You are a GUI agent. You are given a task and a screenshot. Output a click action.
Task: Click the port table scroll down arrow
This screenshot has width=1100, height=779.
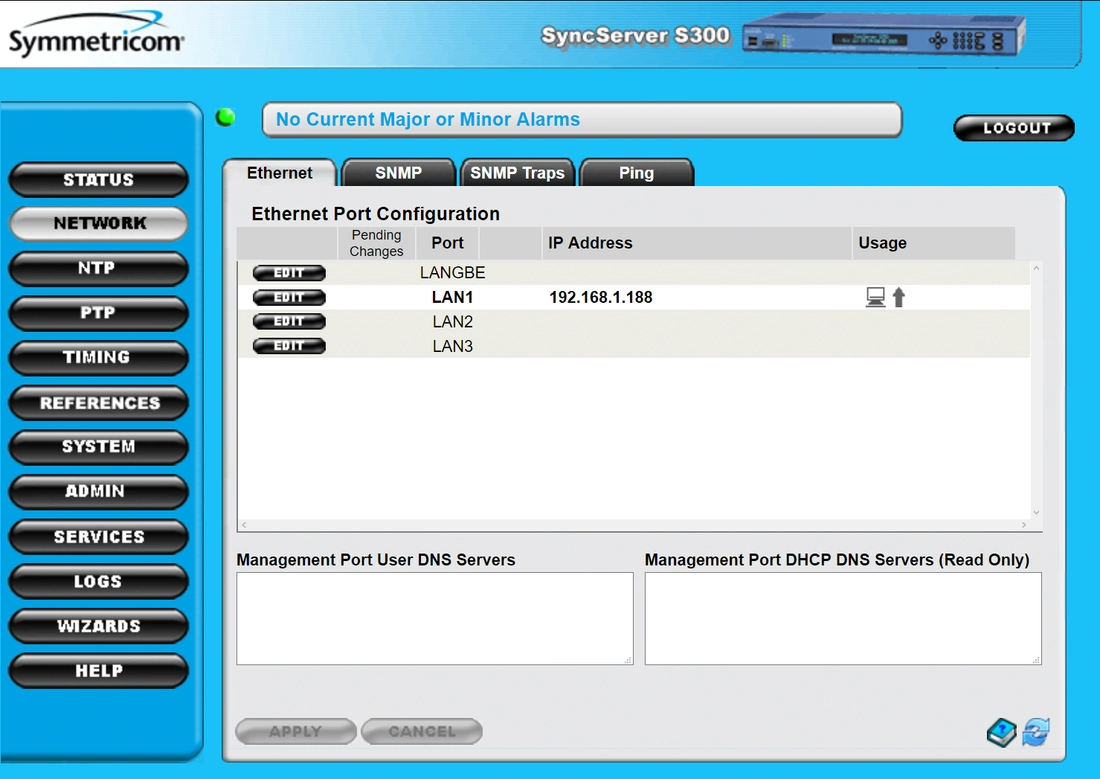click(1036, 512)
